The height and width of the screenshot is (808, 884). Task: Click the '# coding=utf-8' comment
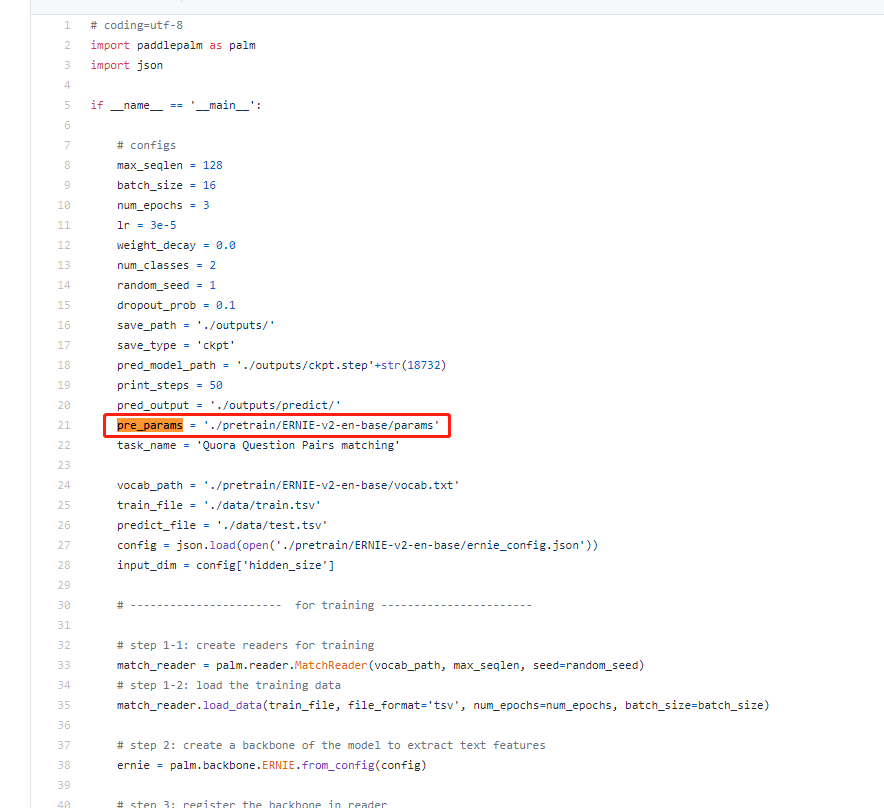tap(136, 25)
